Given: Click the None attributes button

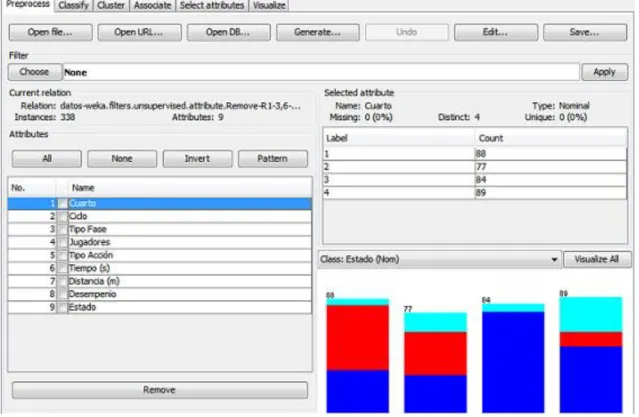Looking at the screenshot, I should click(x=122, y=159).
